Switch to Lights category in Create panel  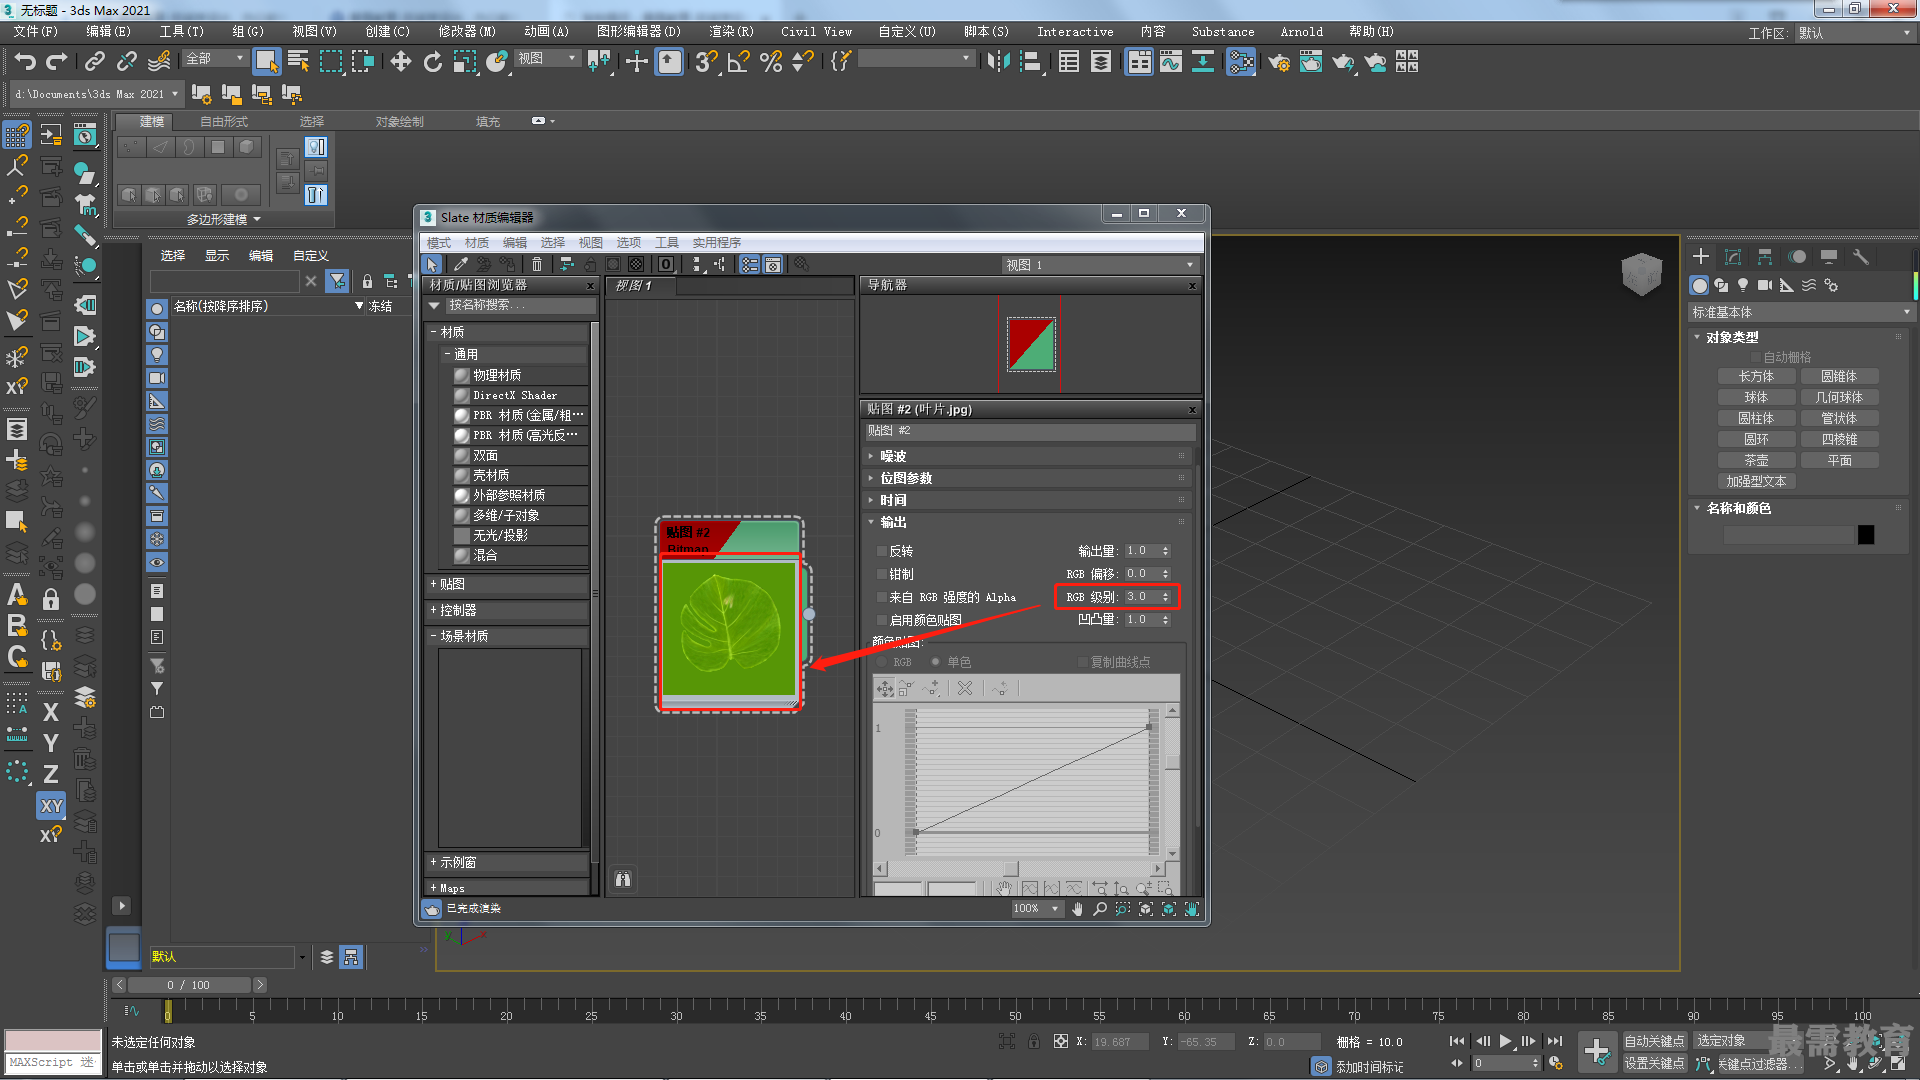coord(1743,285)
